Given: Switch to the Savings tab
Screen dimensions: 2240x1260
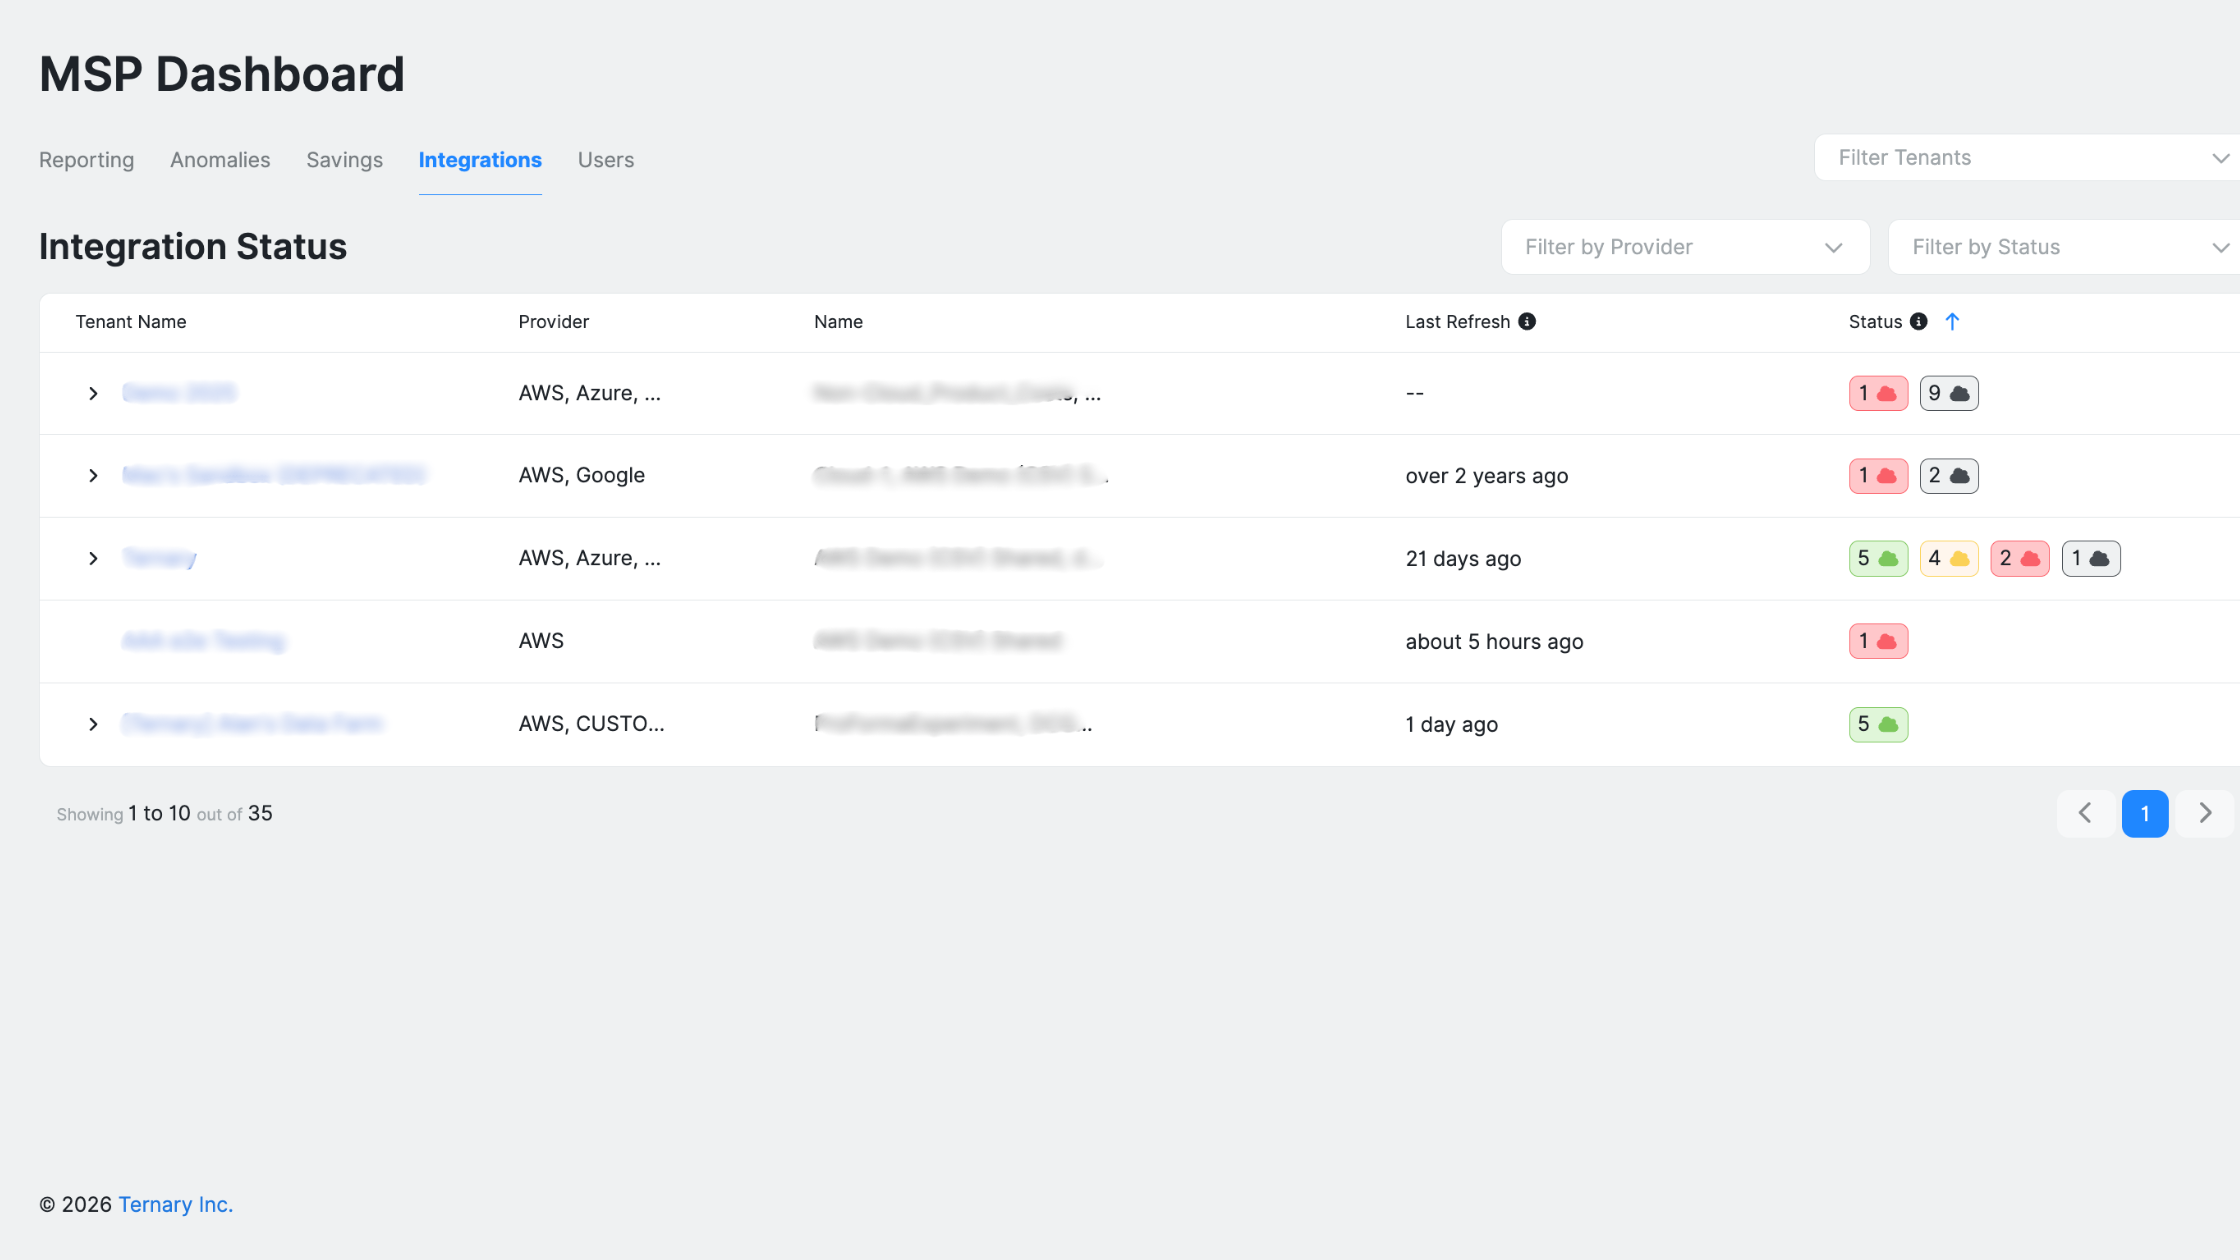Looking at the screenshot, I should 344,160.
